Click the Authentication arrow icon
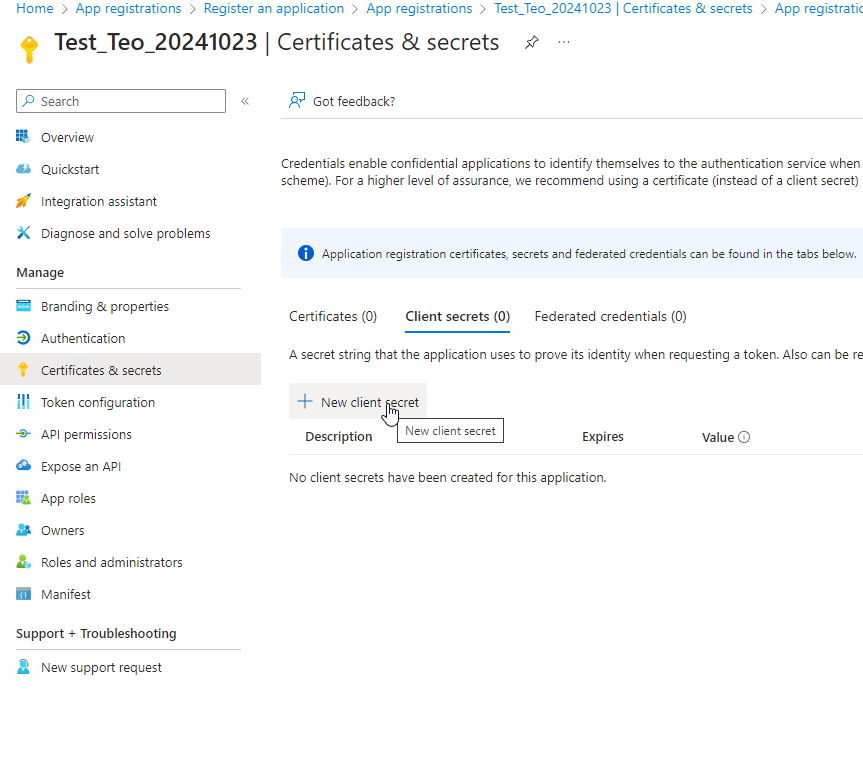 point(23,338)
